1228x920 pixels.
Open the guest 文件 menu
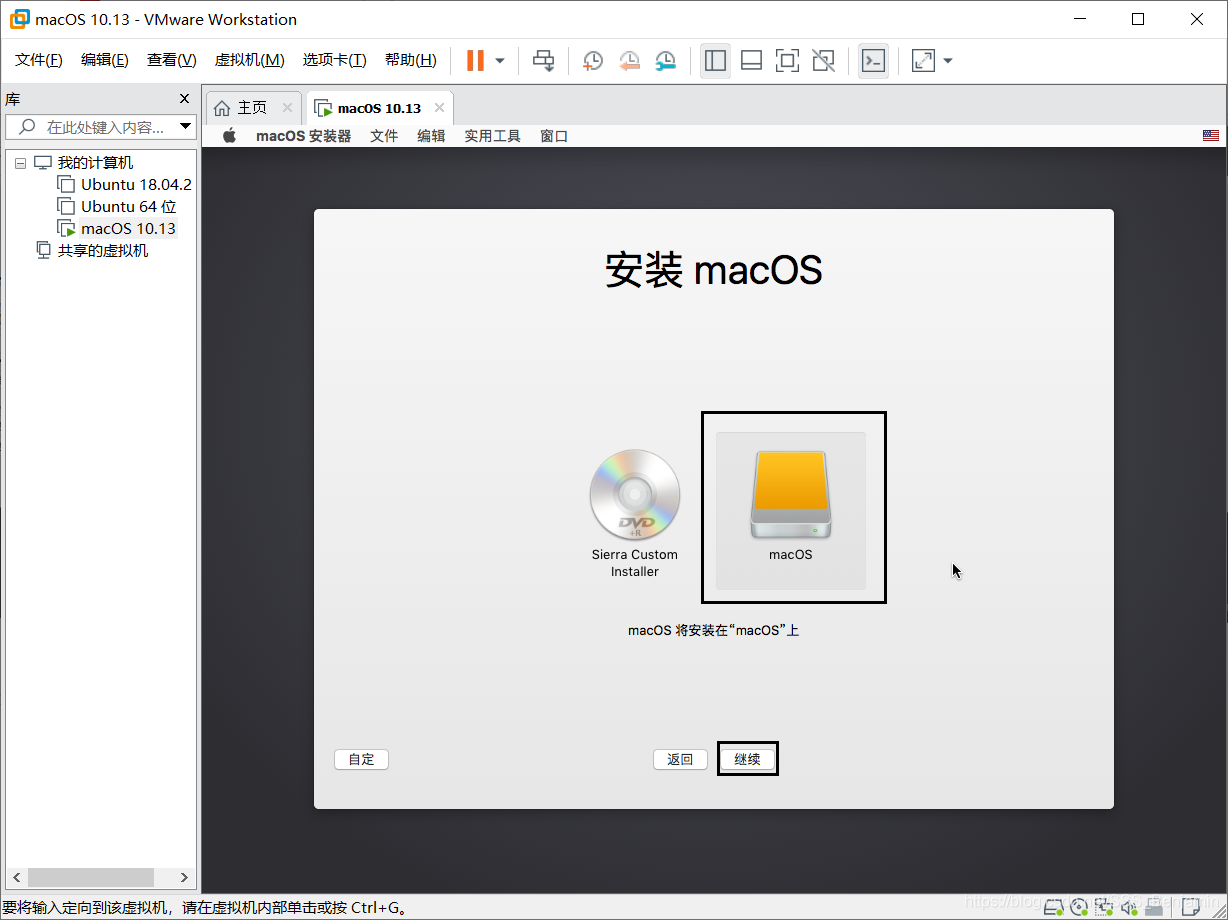pos(384,136)
